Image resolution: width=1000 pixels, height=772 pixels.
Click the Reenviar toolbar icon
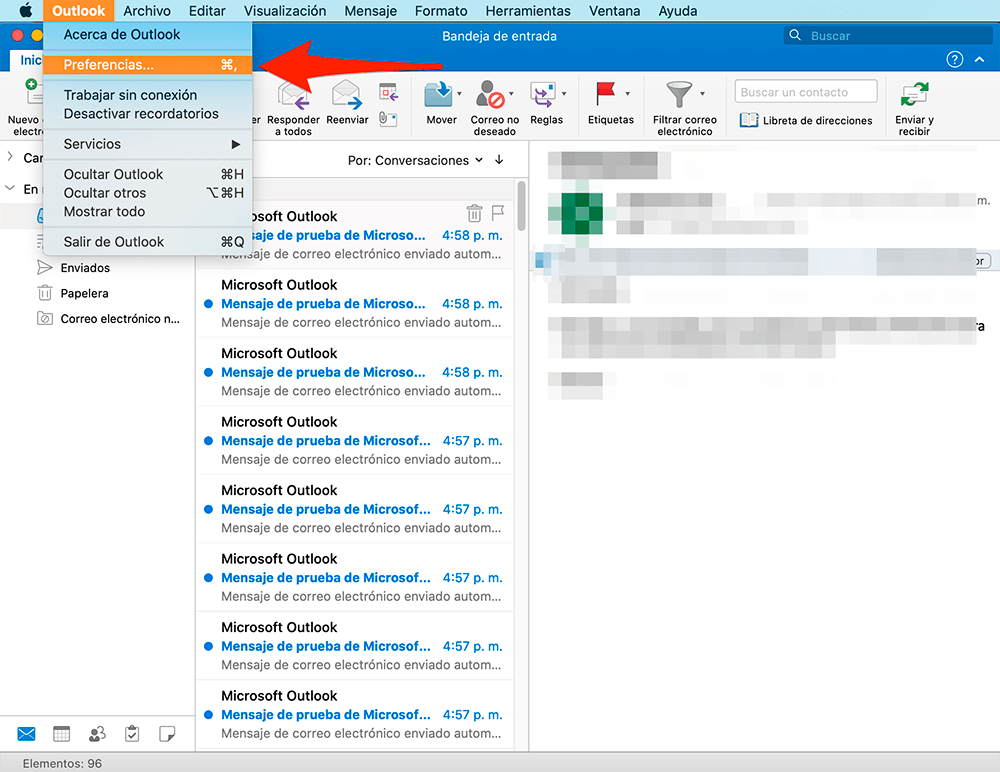point(347,95)
